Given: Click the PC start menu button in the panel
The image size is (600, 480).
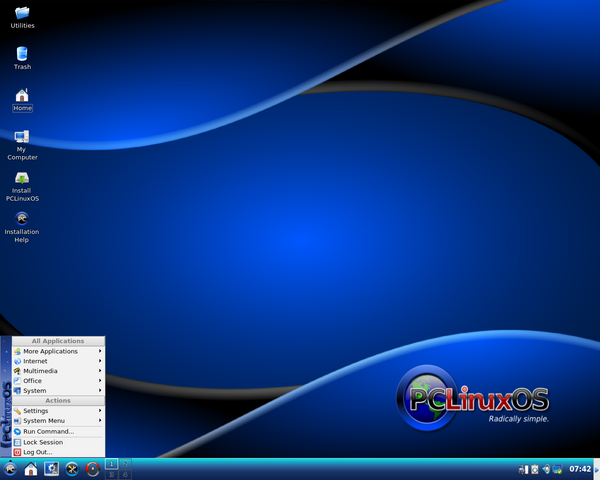Looking at the screenshot, I should (10, 469).
